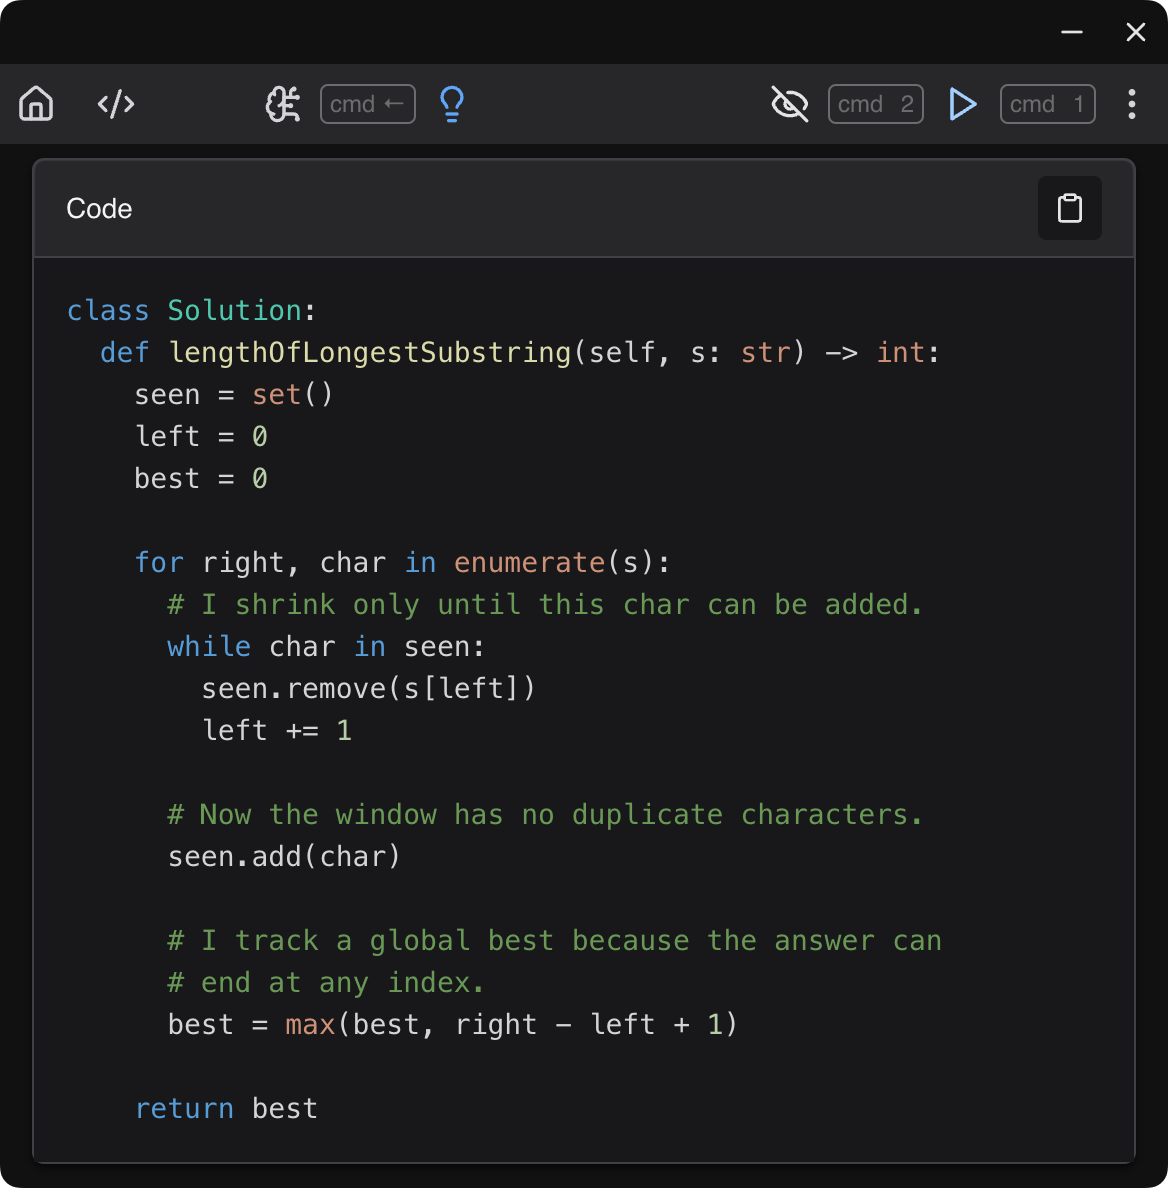This screenshot has width=1168, height=1188.
Task: Copy code with the clipboard icon
Action: coord(1069,208)
